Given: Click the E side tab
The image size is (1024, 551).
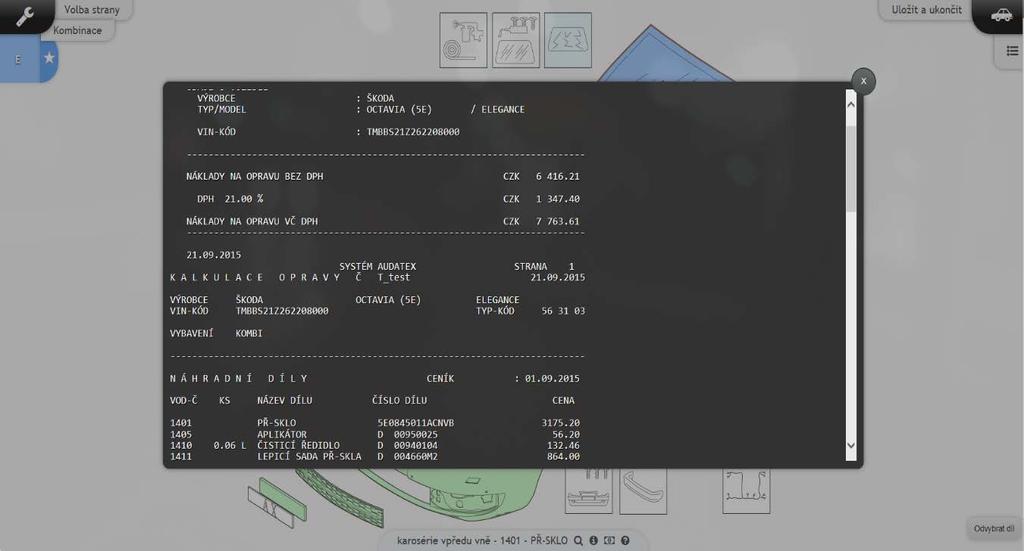Looking at the screenshot, I should (x=18, y=59).
